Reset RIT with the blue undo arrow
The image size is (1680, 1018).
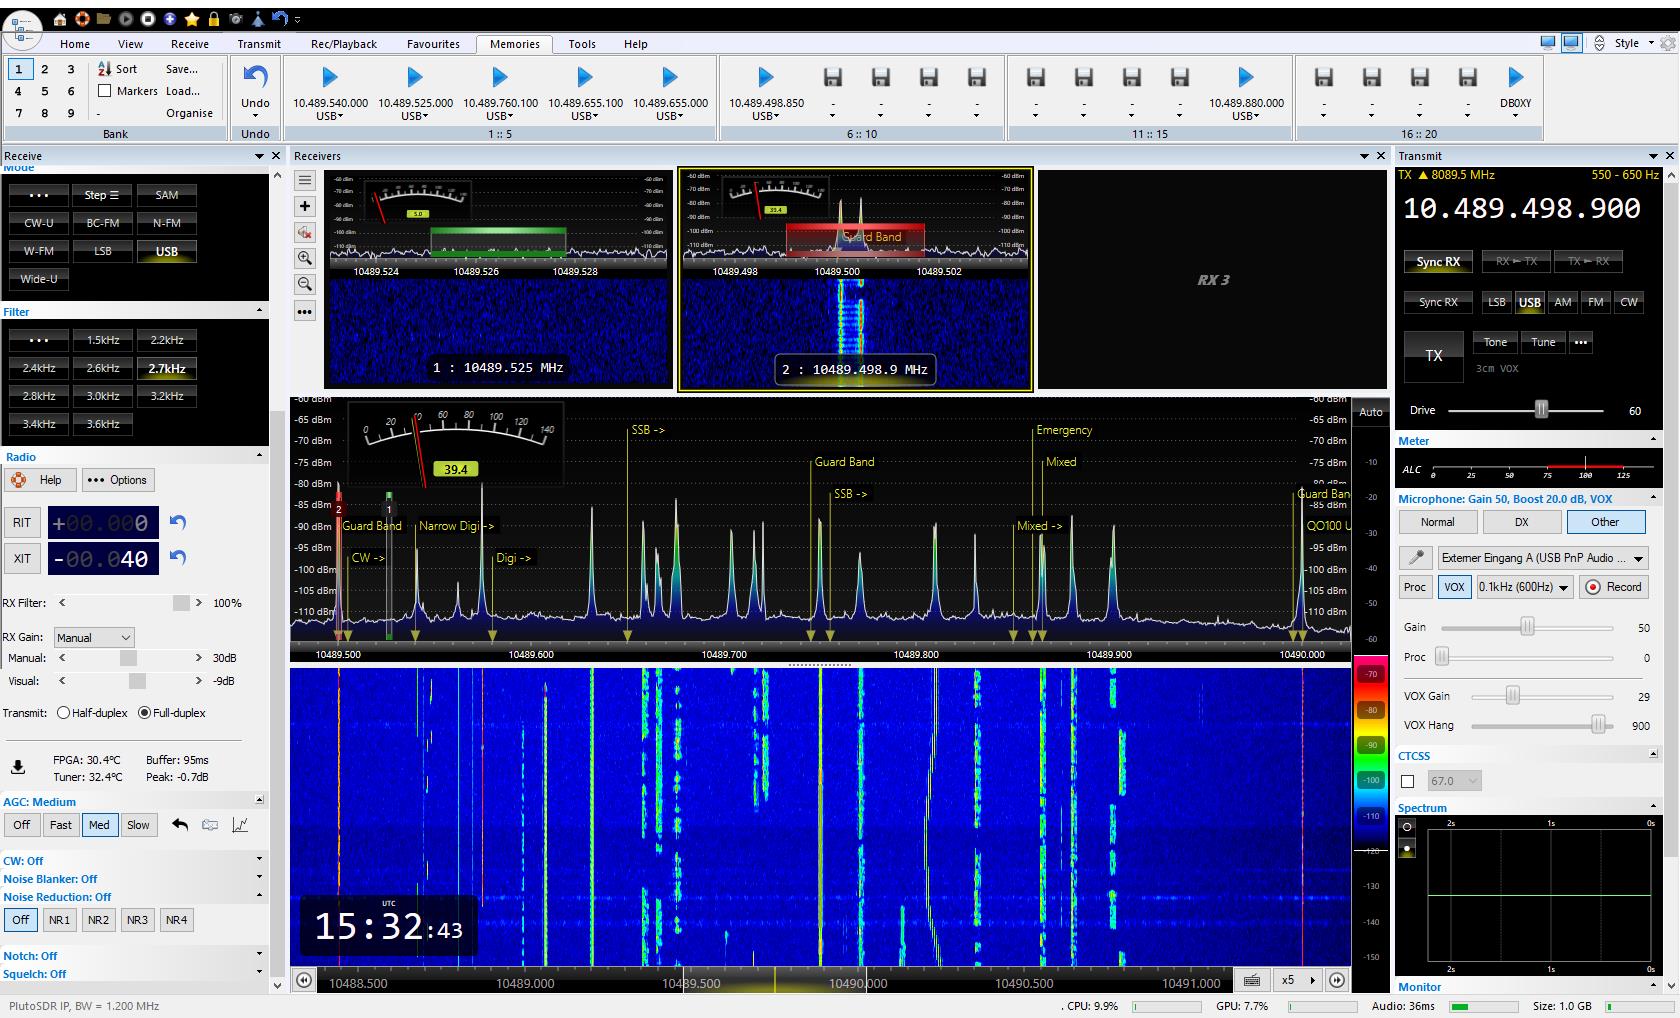(x=178, y=522)
